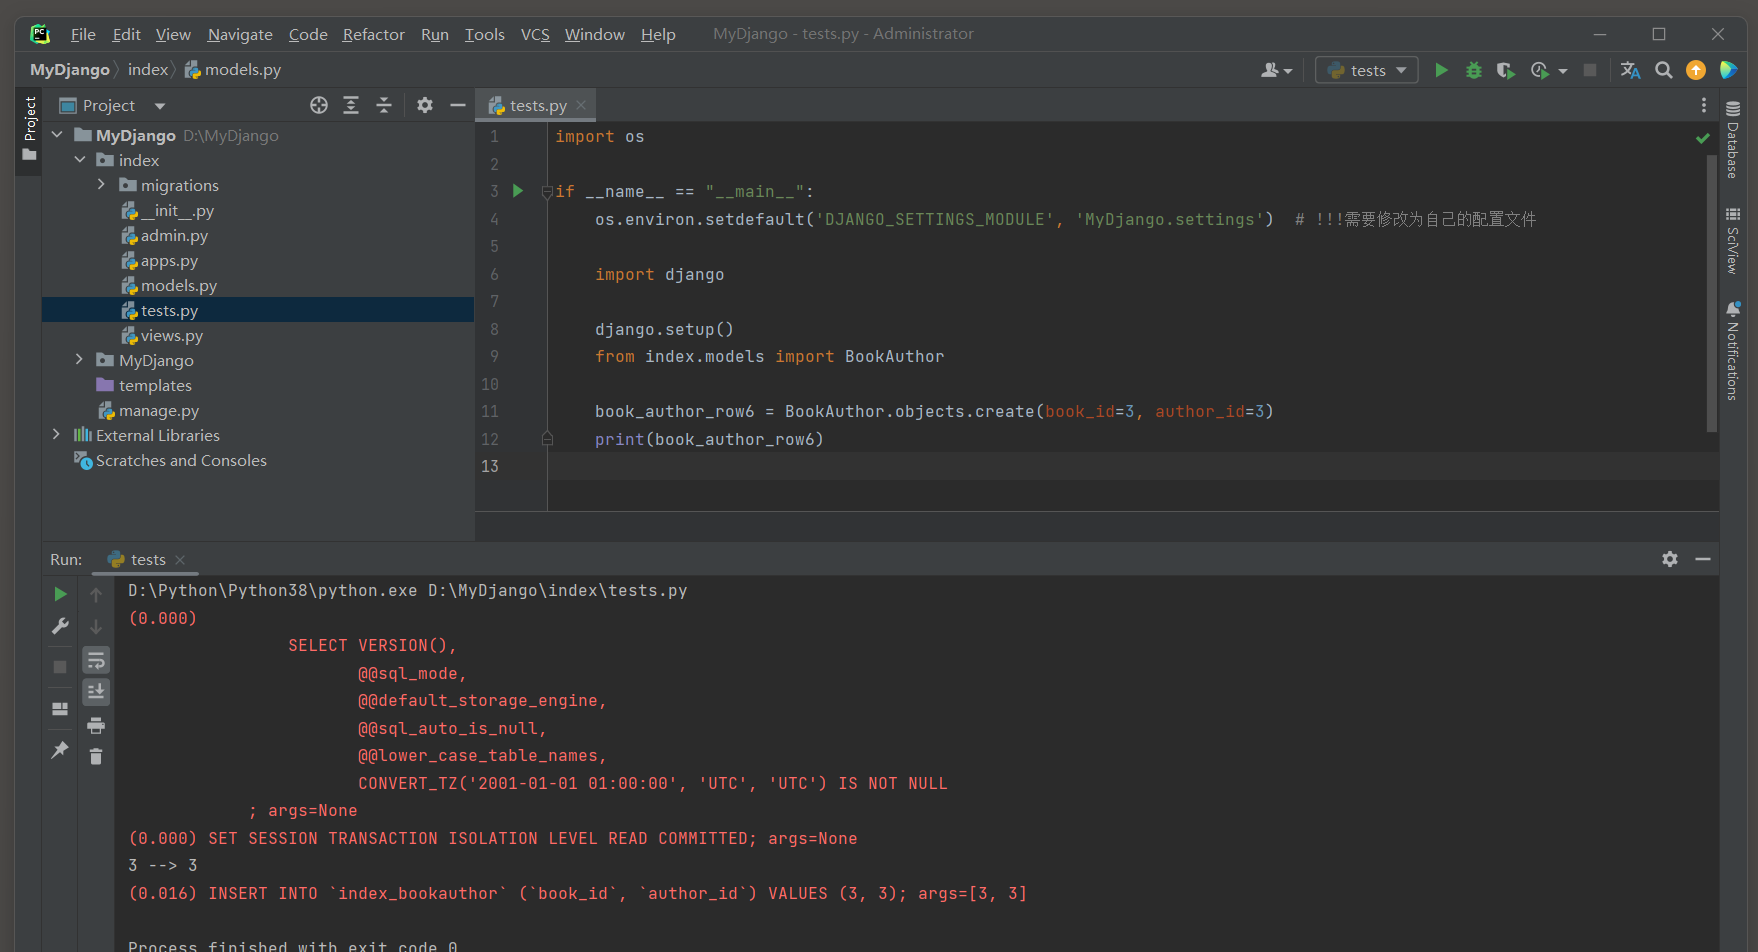Restore layout icon in the Run panel
This screenshot has width=1758, height=952.
point(60,709)
